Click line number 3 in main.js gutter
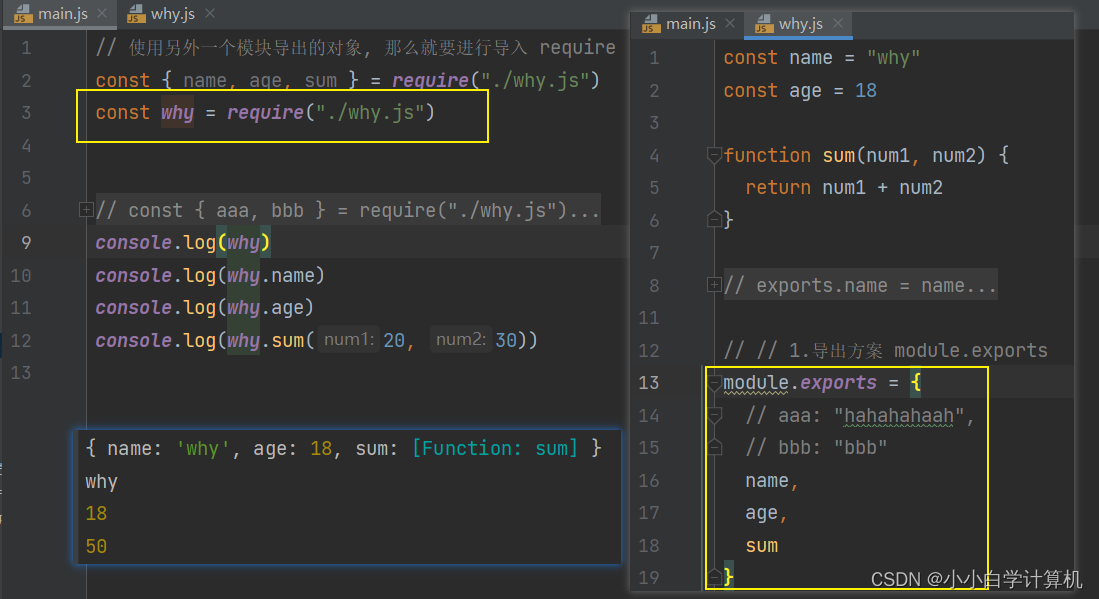 [26, 112]
